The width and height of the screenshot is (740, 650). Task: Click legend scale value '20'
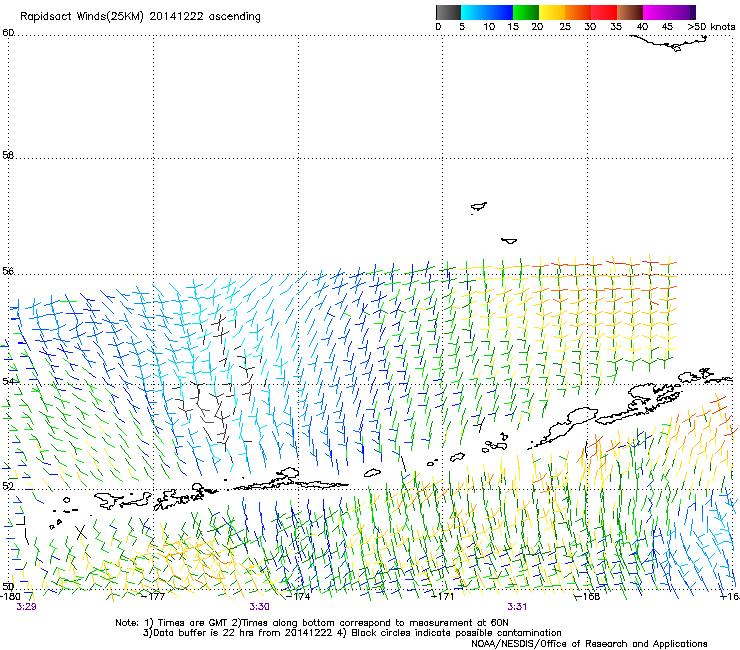(x=537, y=27)
